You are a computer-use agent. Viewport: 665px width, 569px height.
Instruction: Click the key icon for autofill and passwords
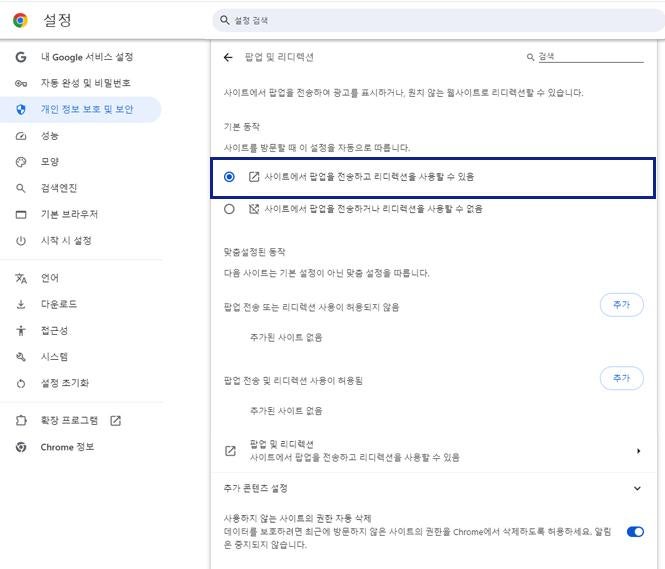pyautogui.click(x=21, y=83)
